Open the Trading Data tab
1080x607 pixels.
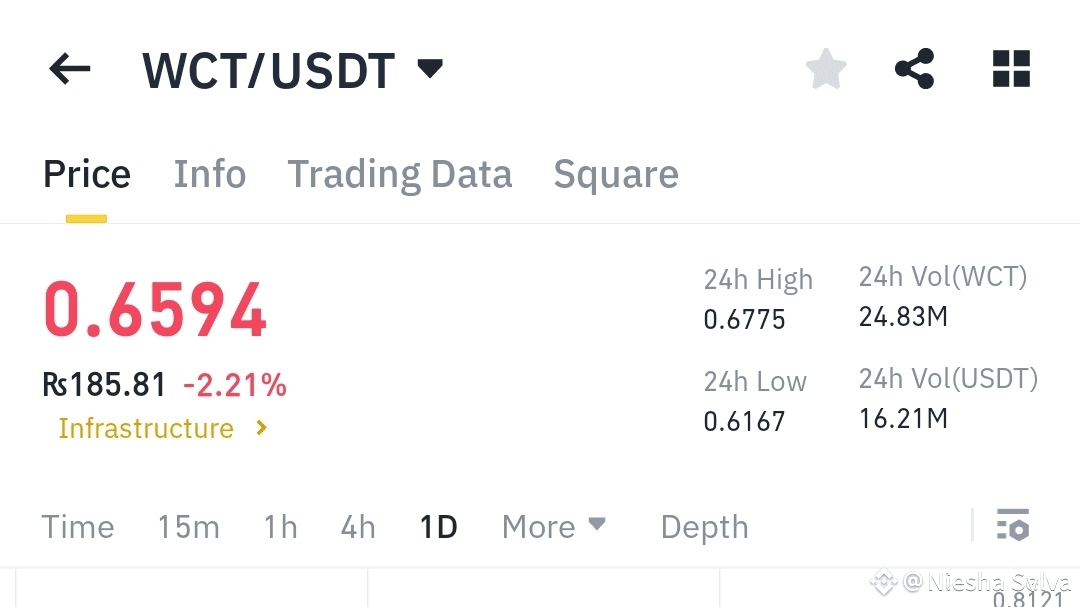click(400, 175)
